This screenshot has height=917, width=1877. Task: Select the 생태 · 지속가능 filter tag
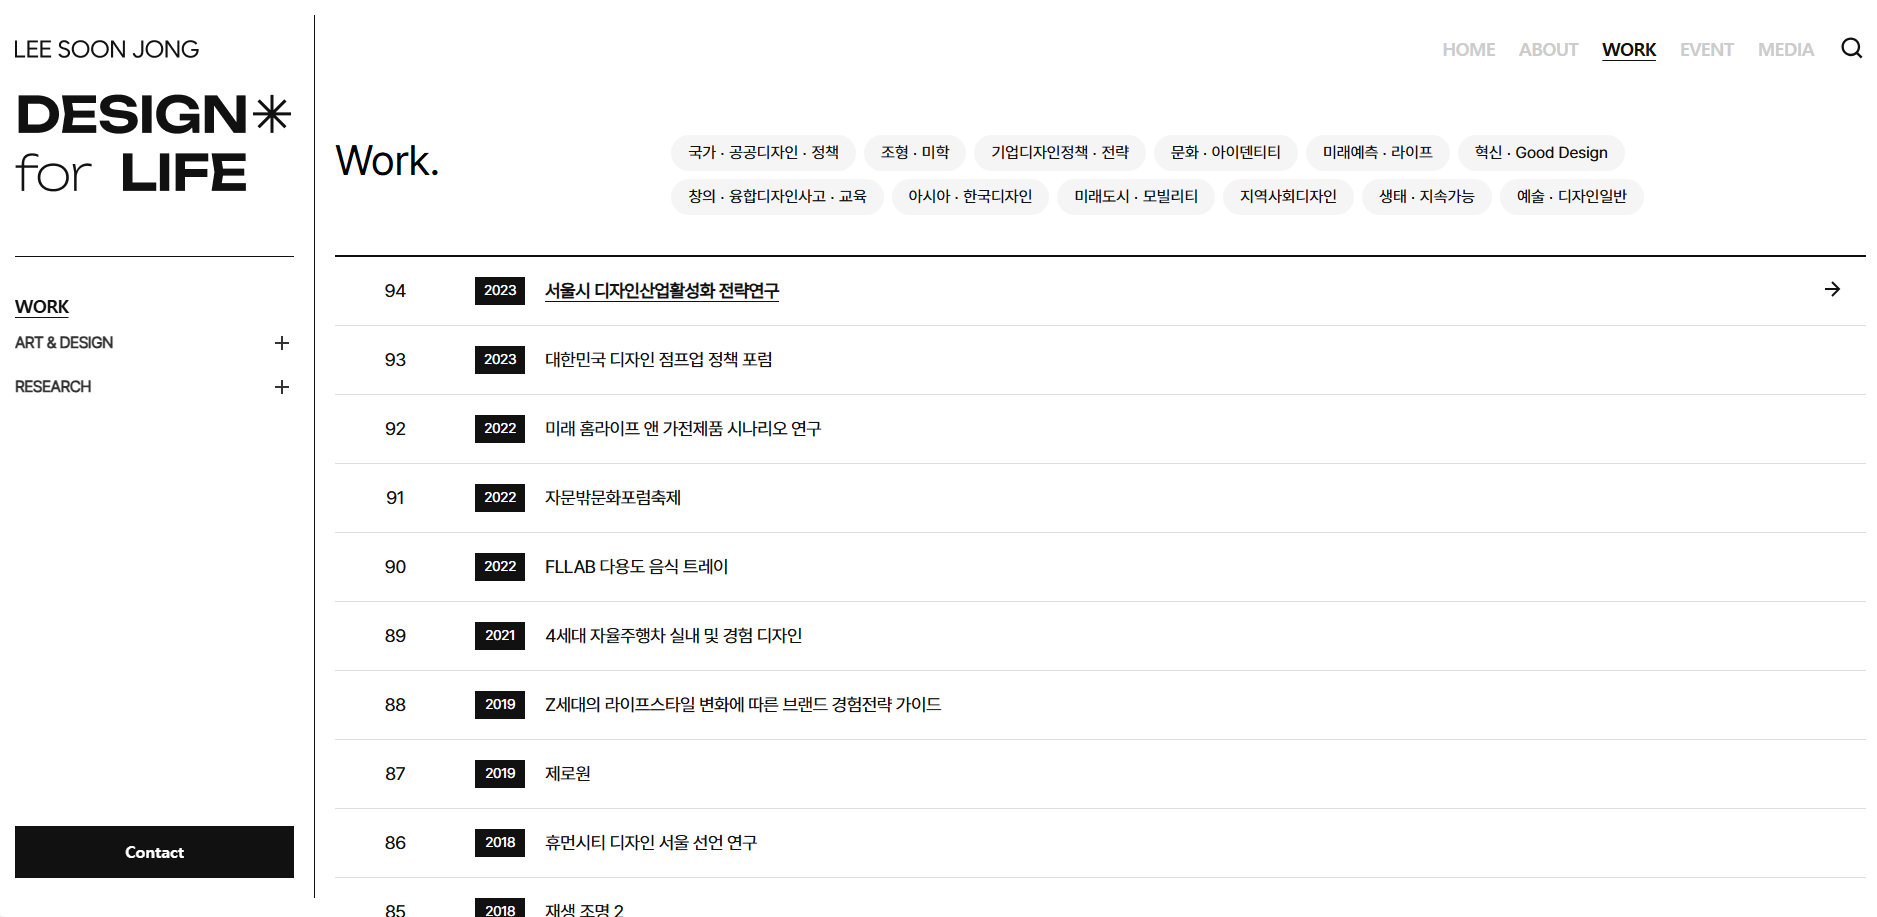coord(1426,197)
